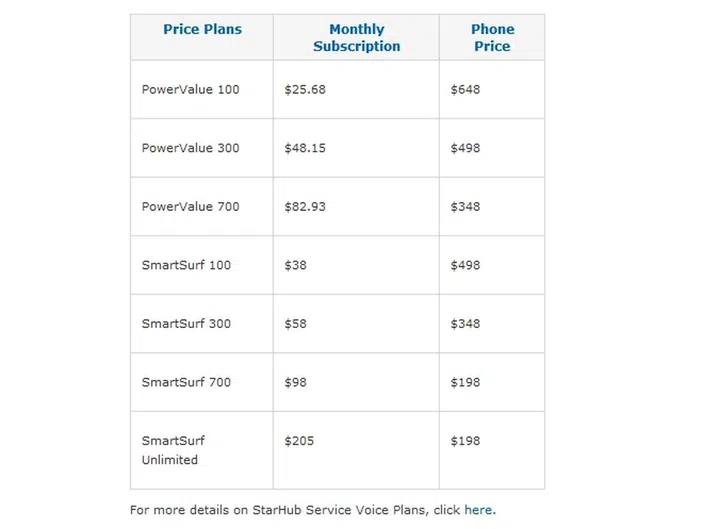Click the $48.15 monthly subscription value
Viewport: 720px width, 529px height.
305,148
